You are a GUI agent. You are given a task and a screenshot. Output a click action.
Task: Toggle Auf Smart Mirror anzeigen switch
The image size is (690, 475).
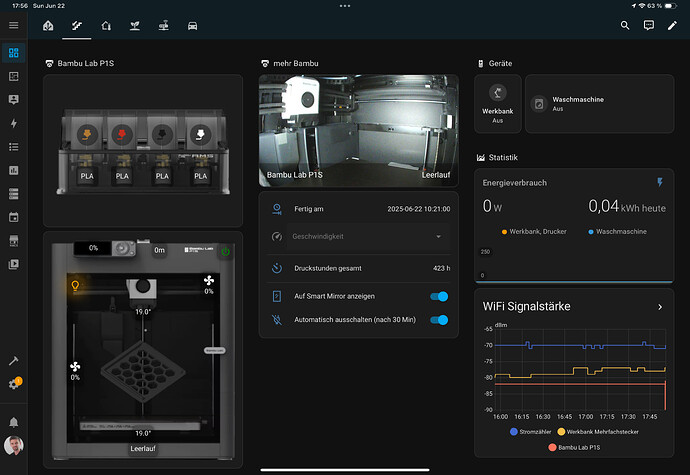click(439, 296)
